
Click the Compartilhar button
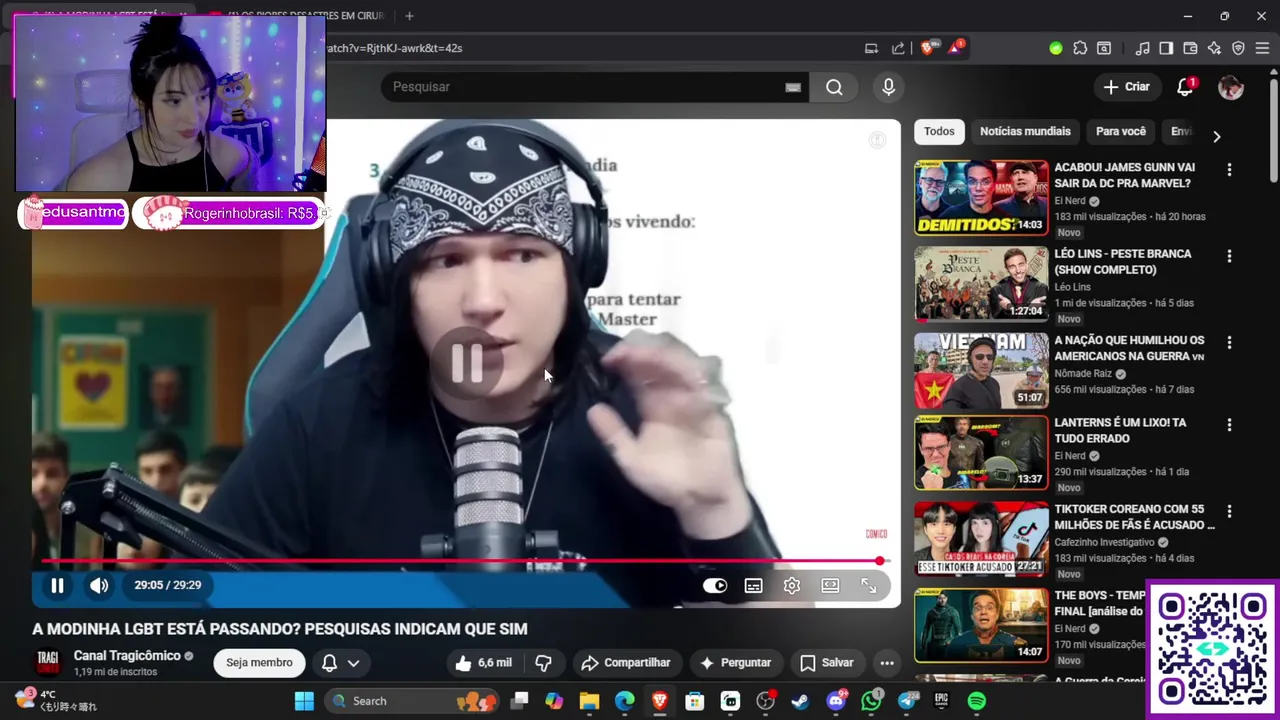[x=626, y=663]
